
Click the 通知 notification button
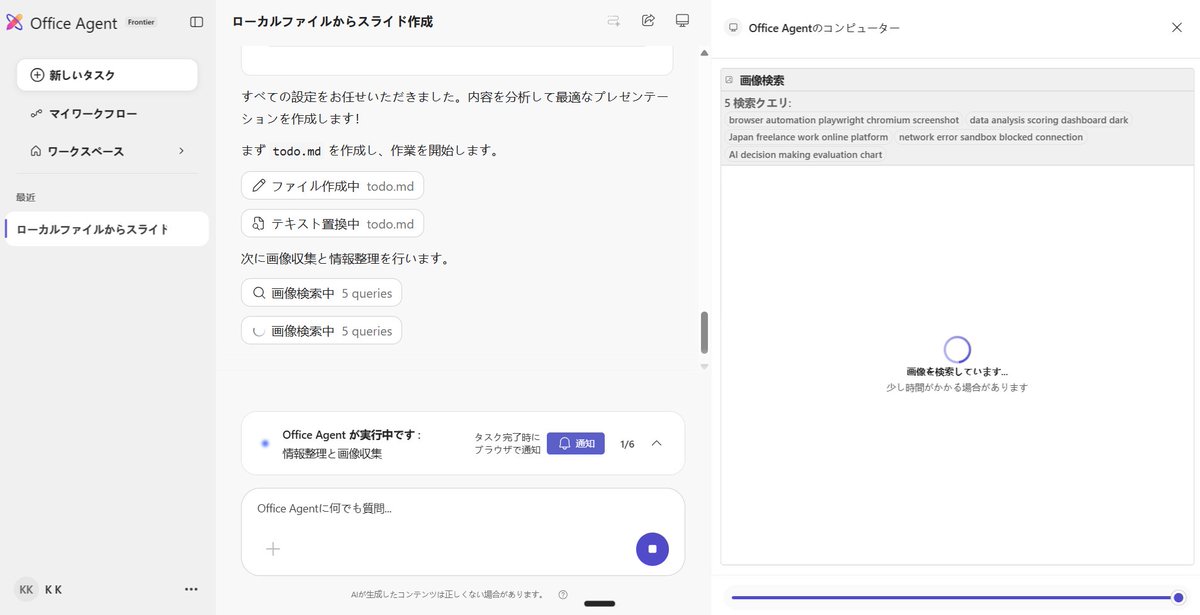576,443
